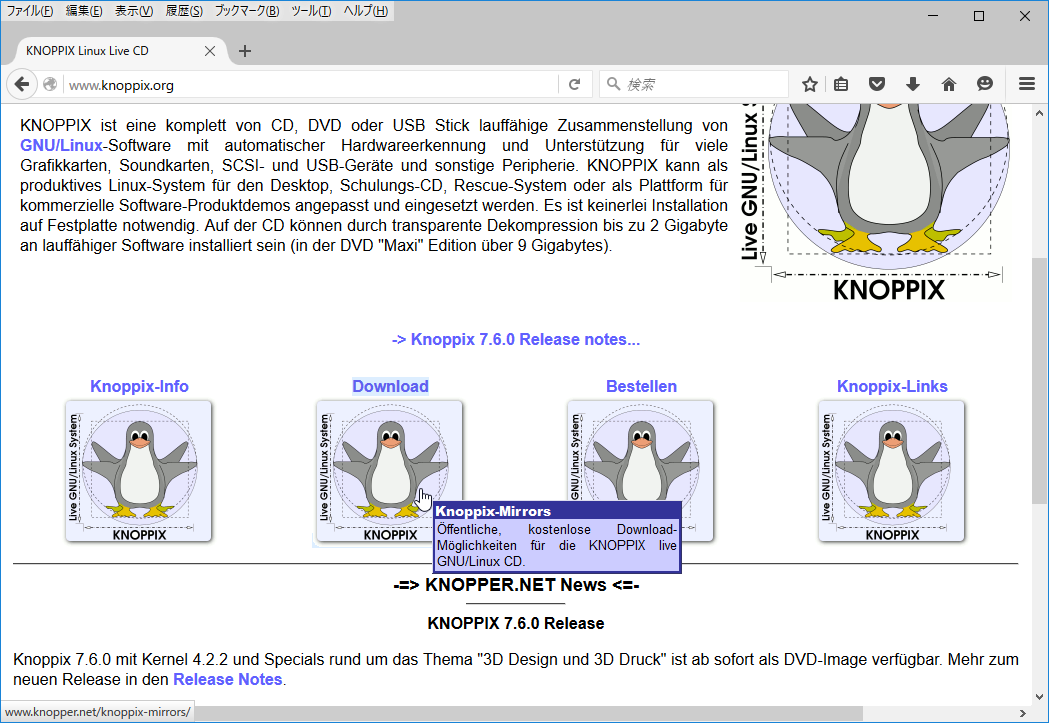Show bookmarks list icon

[x=841, y=84]
